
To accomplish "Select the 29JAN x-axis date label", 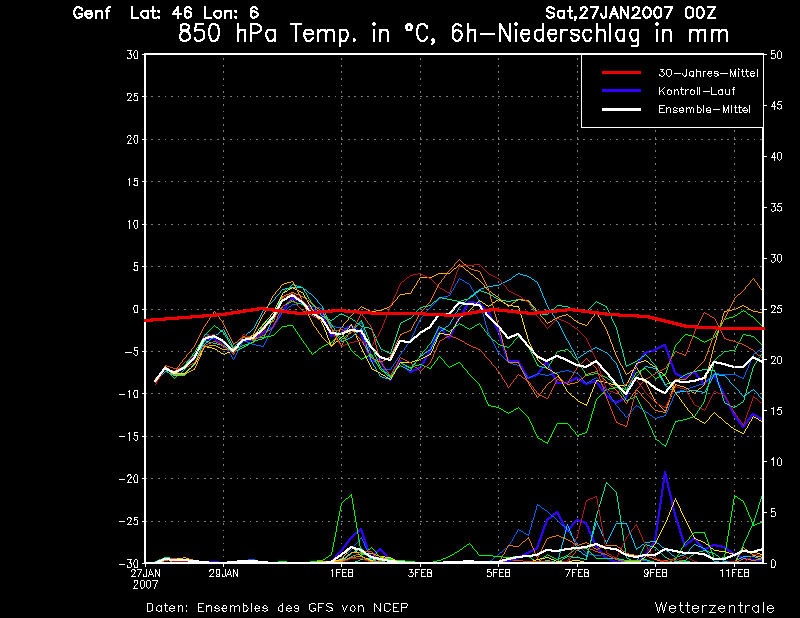I will click(224, 574).
